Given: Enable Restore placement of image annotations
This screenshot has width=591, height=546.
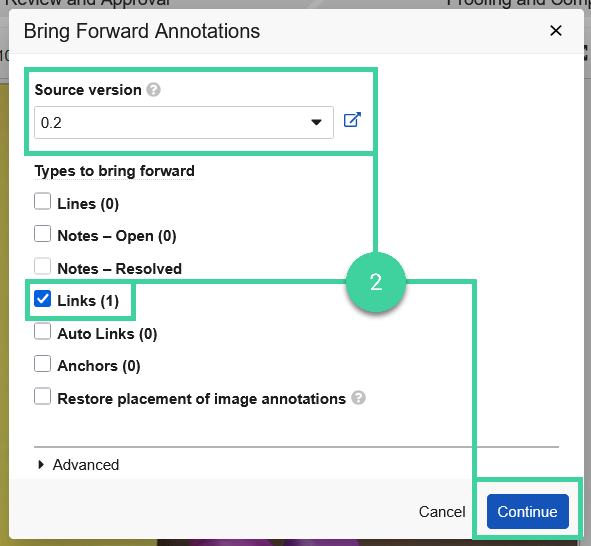Looking at the screenshot, I should [42, 396].
